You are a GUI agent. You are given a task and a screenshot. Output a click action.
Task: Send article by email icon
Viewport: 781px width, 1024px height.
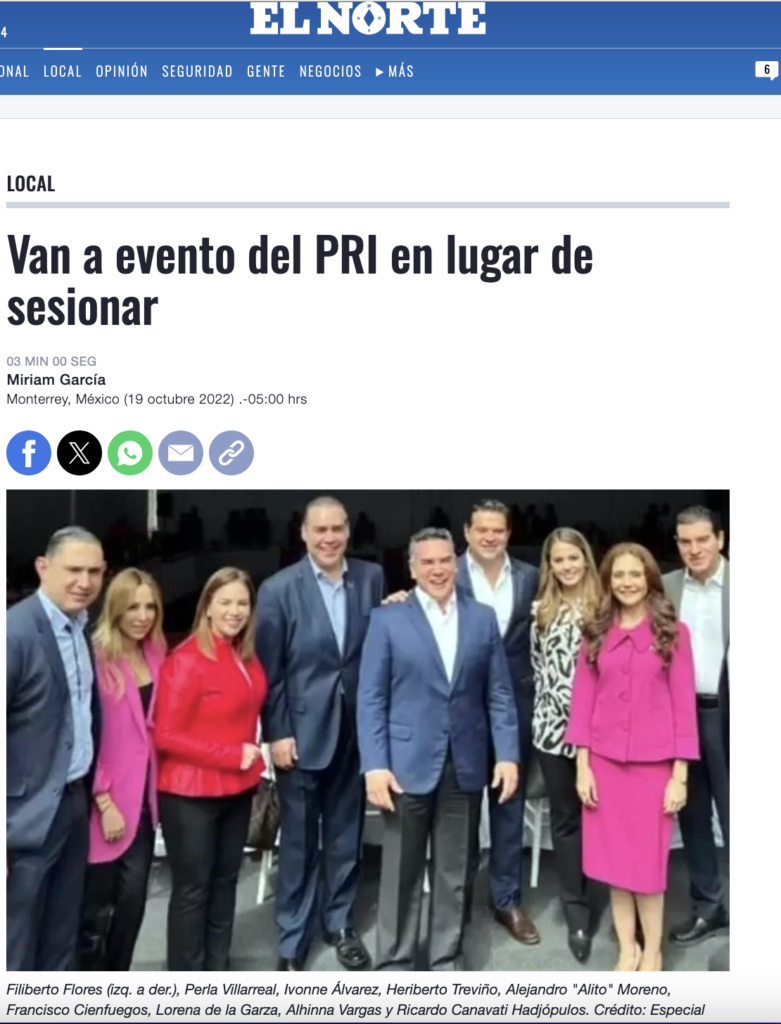181,453
